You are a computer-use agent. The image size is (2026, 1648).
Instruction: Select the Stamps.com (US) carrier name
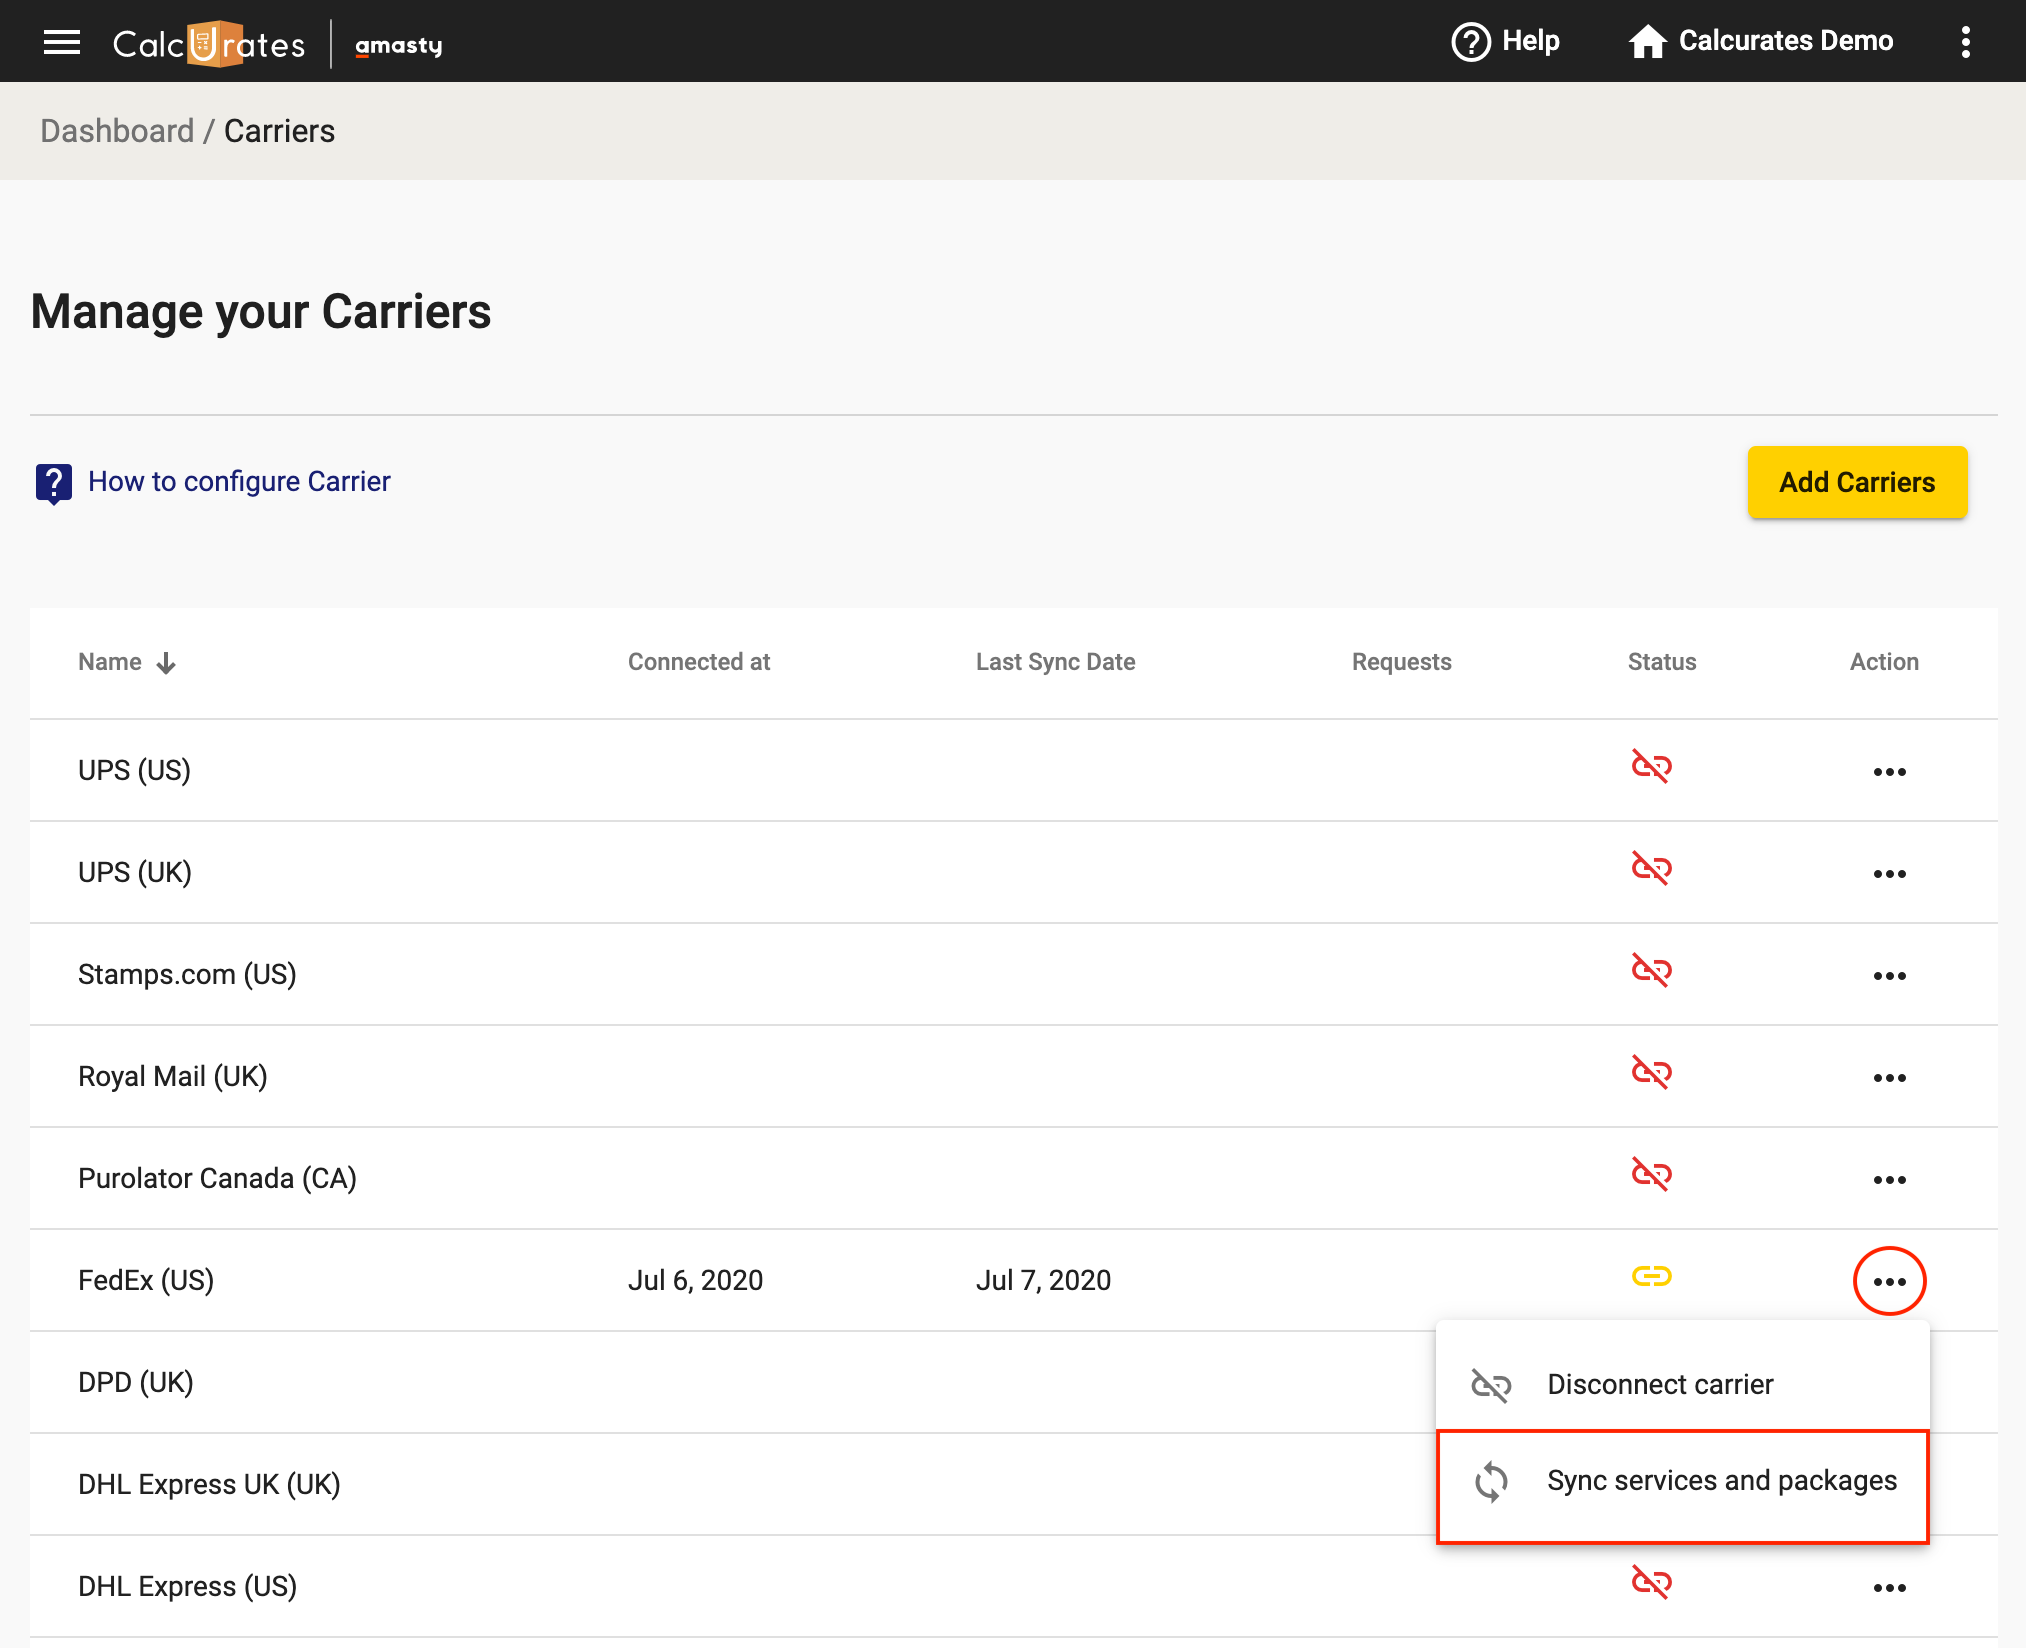click(x=187, y=975)
